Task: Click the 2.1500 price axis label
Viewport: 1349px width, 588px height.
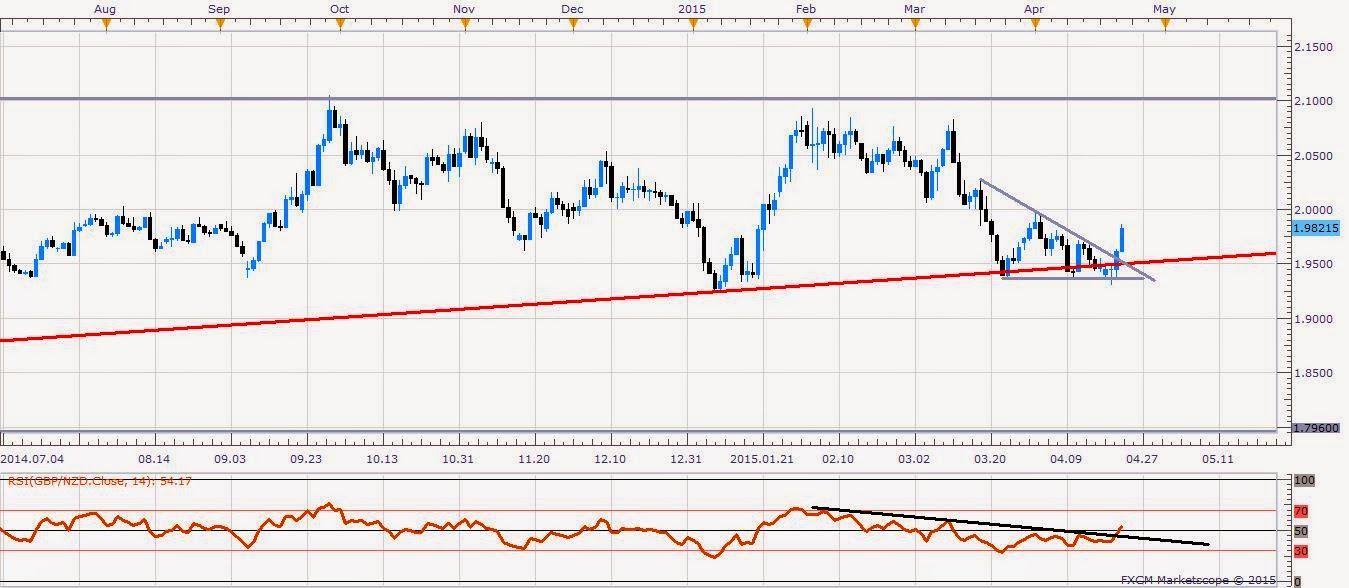Action: tap(1312, 47)
